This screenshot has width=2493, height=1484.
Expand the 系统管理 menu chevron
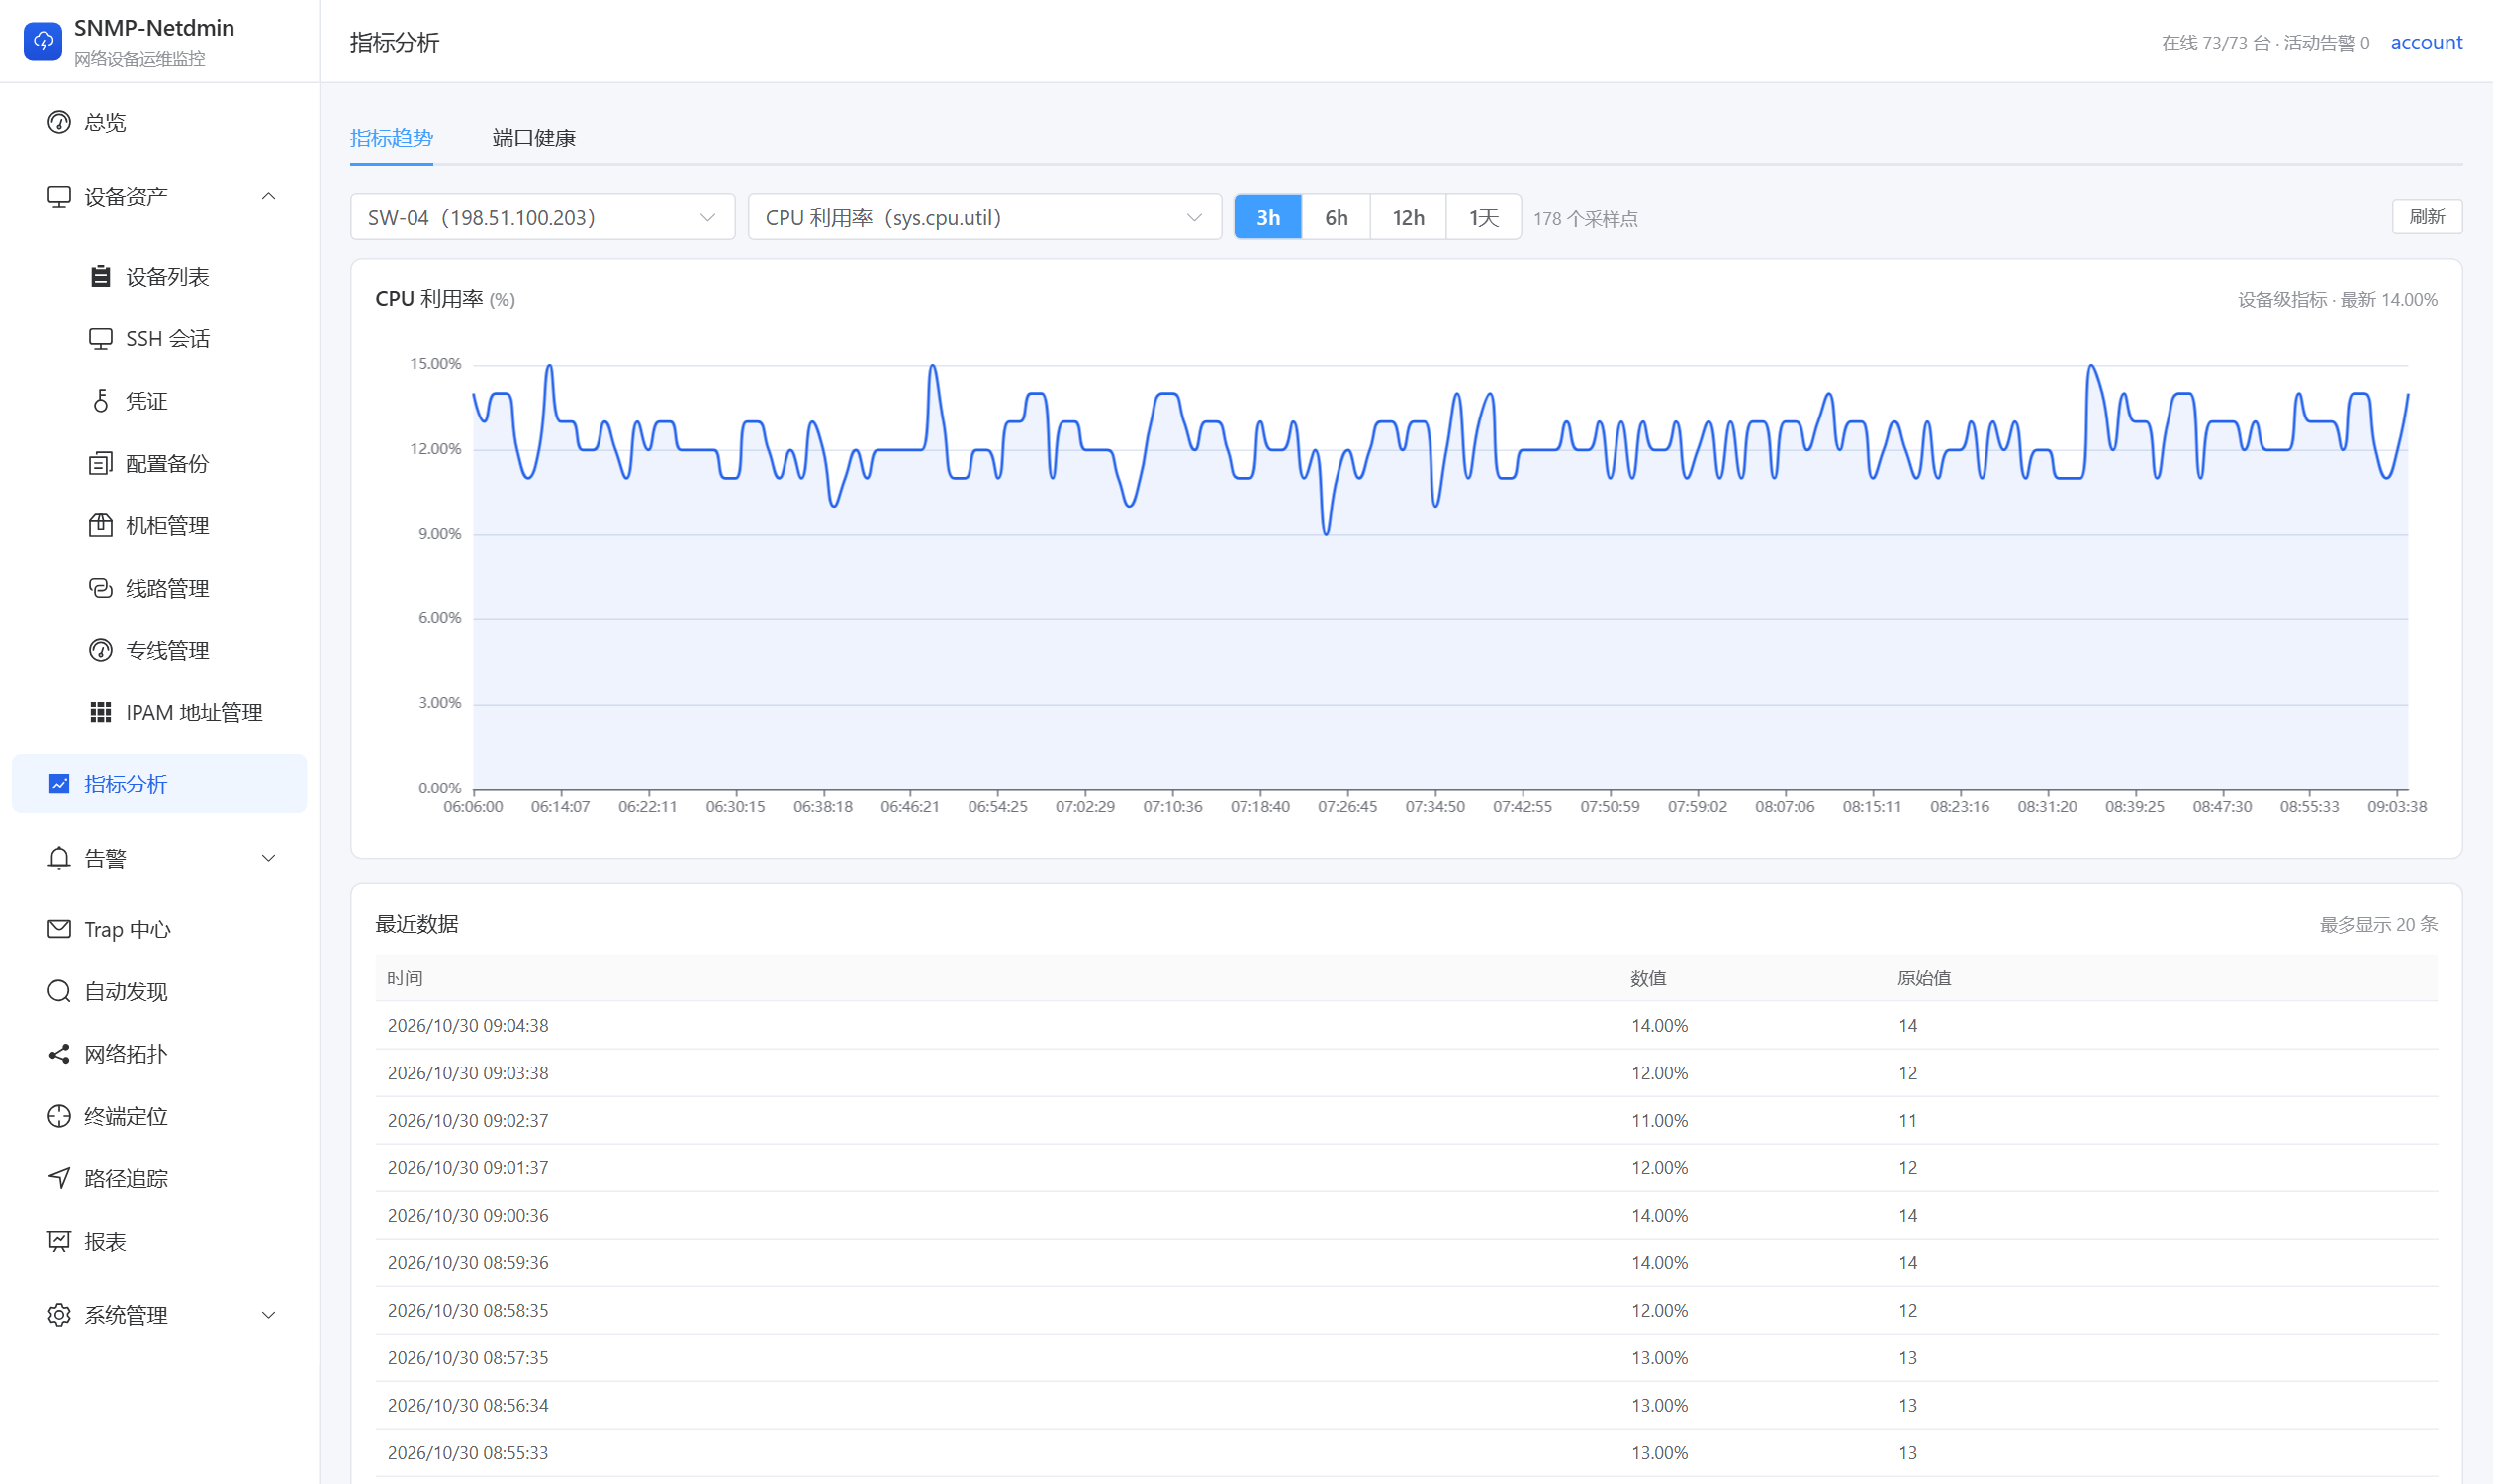268,1316
